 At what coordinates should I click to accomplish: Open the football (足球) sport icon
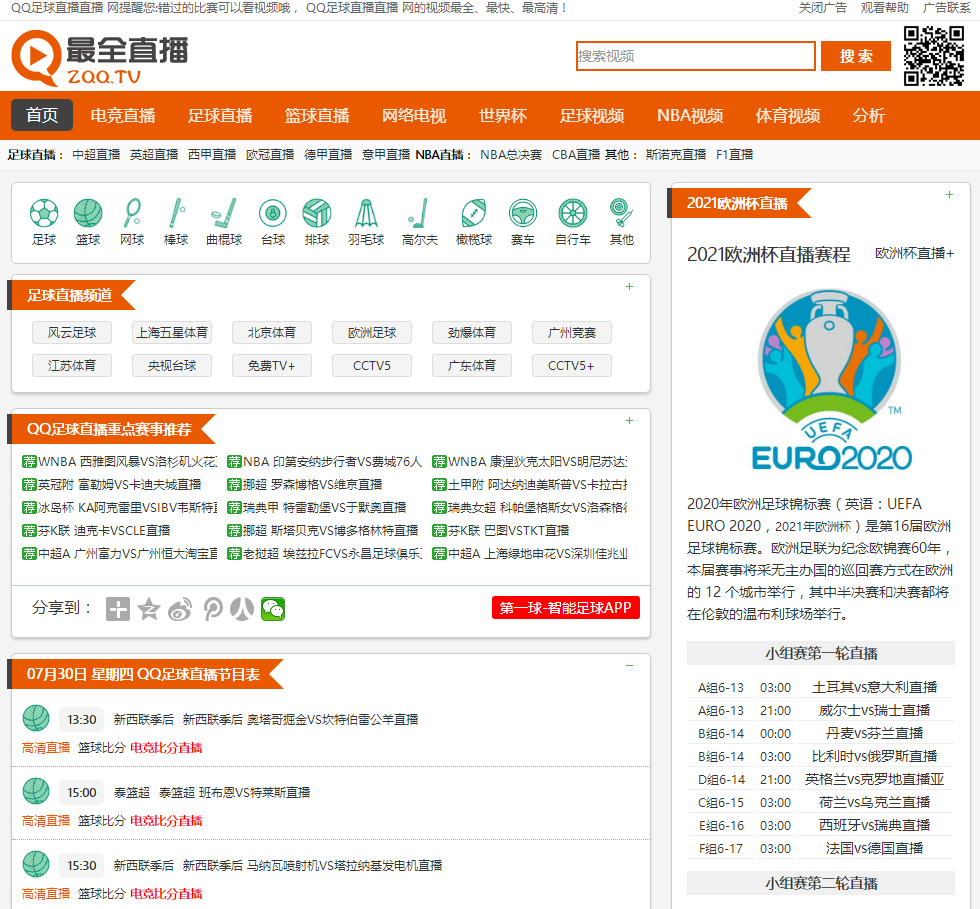point(44,213)
